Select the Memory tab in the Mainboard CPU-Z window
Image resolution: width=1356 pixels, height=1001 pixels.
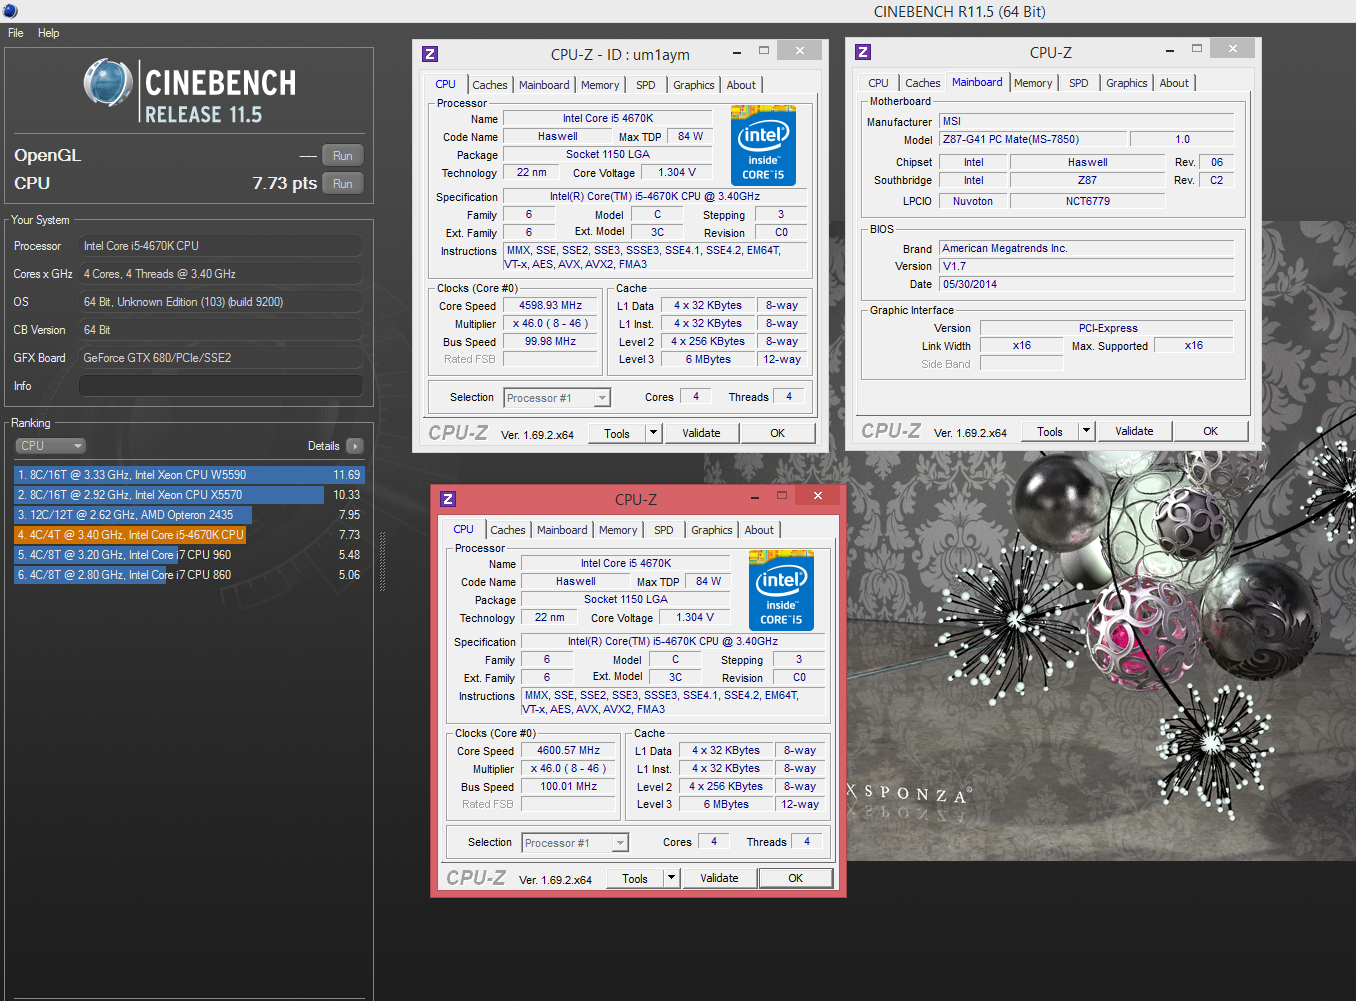click(1033, 83)
